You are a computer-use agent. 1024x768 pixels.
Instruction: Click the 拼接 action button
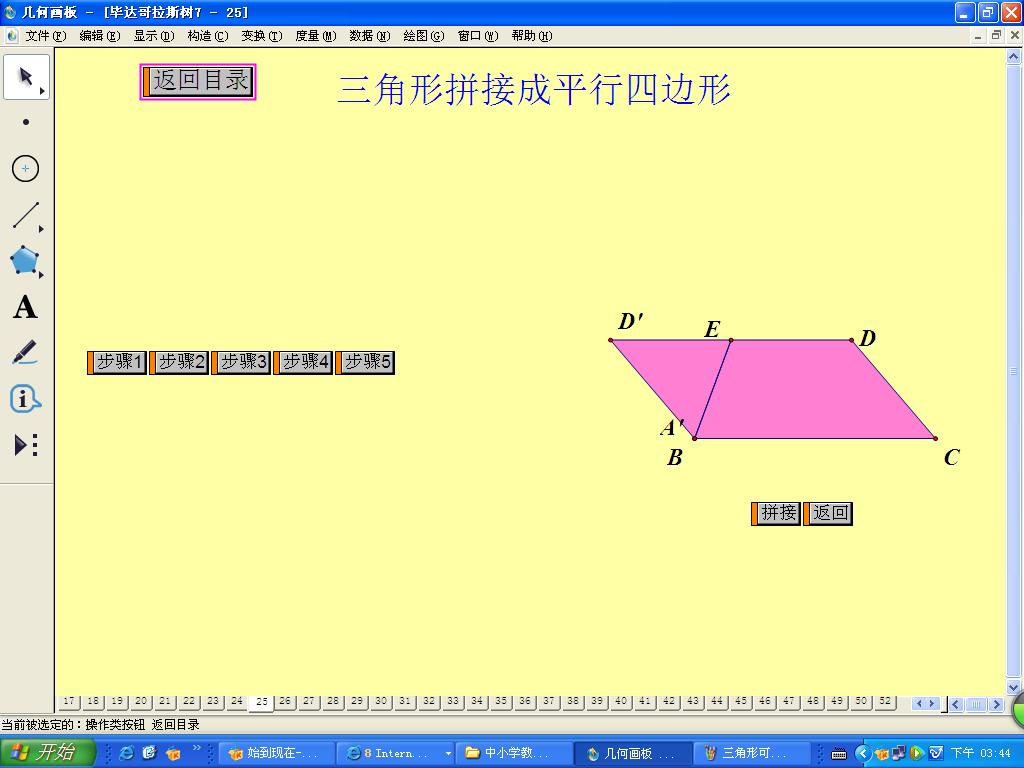(x=776, y=513)
